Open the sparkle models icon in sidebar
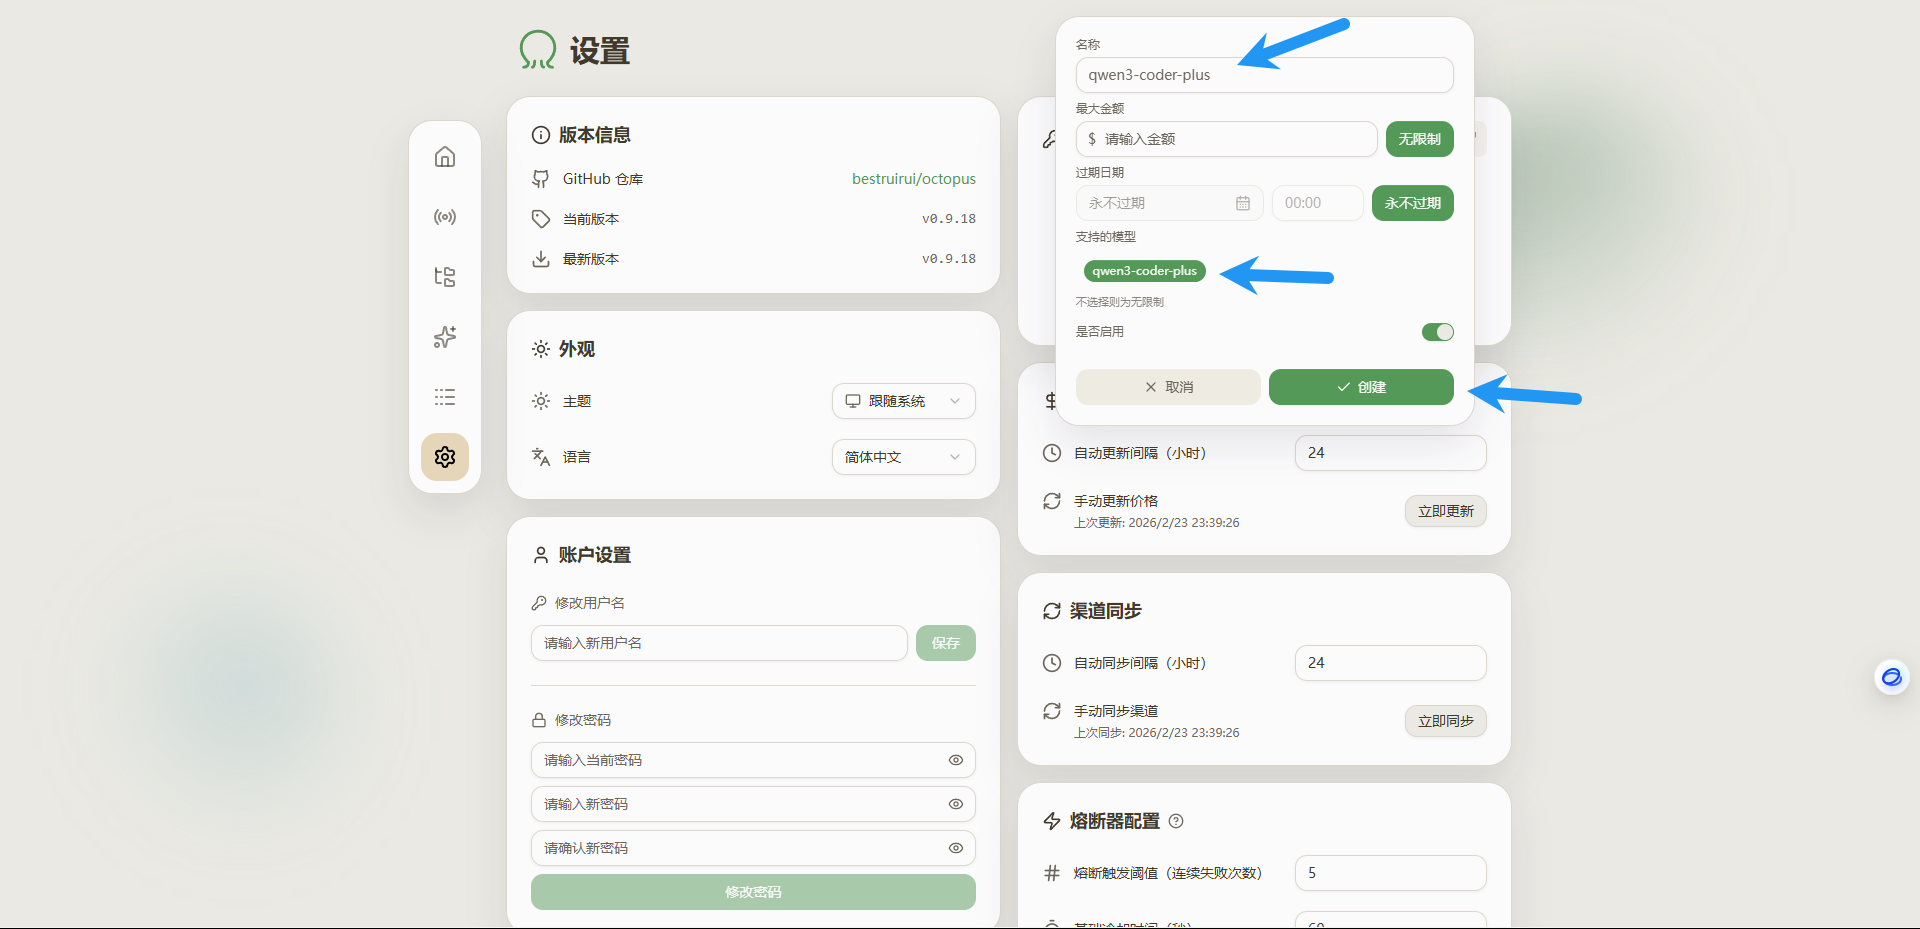Image resolution: width=1920 pixels, height=929 pixels. (445, 337)
